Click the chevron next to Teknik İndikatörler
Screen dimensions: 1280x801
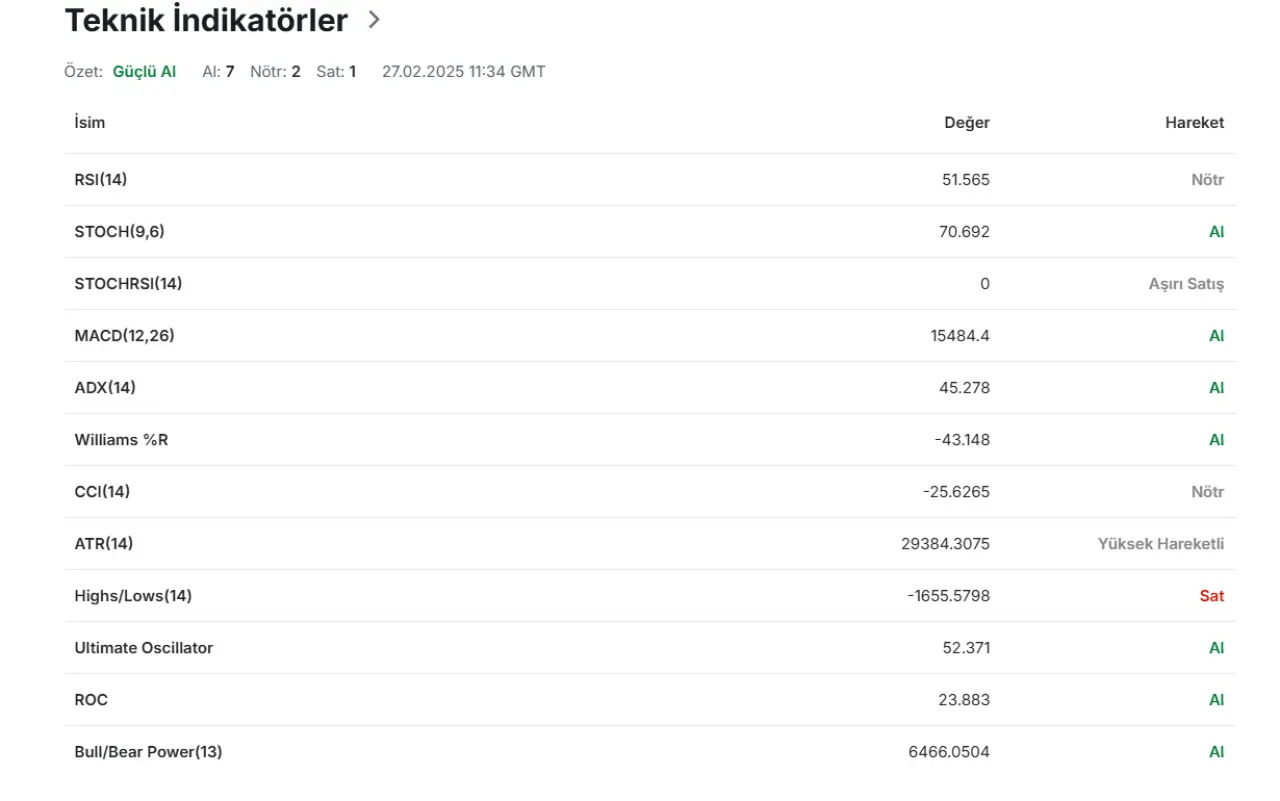click(374, 19)
